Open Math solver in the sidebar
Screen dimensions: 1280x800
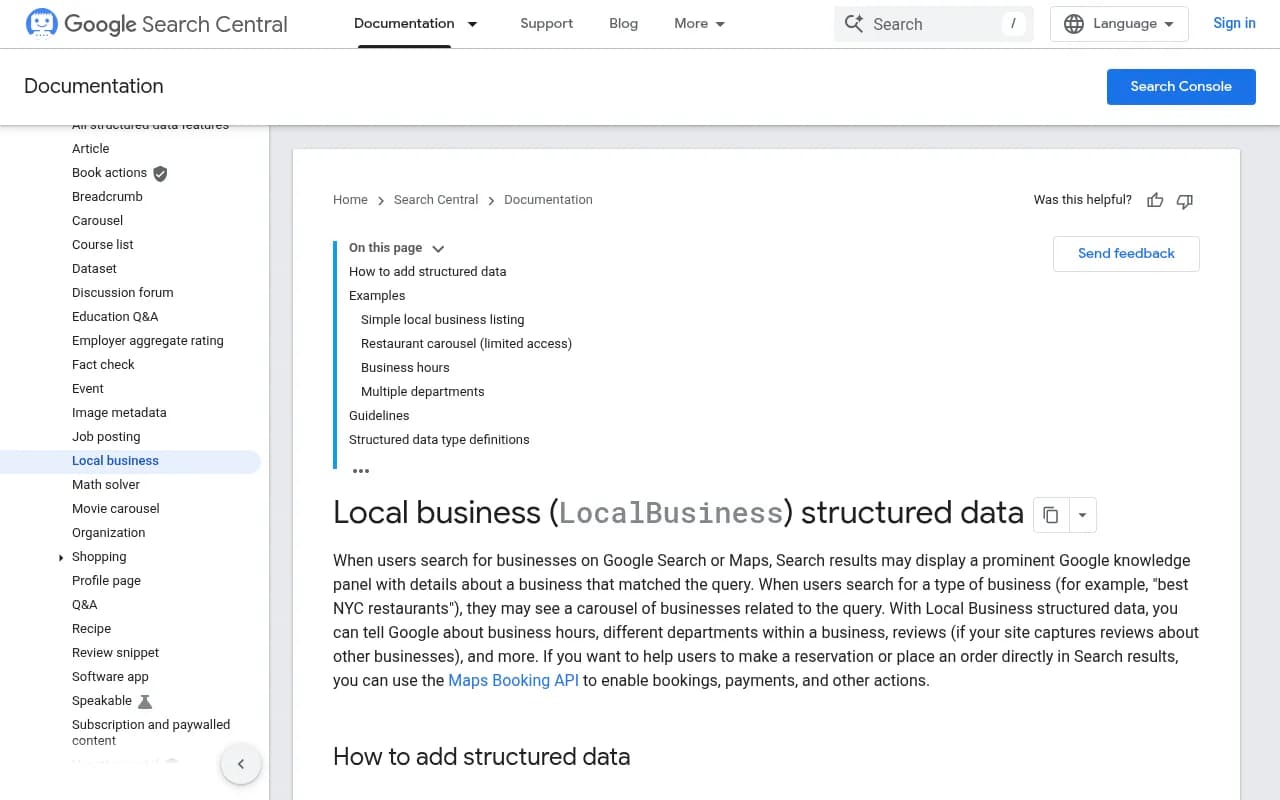pyautogui.click(x=106, y=485)
